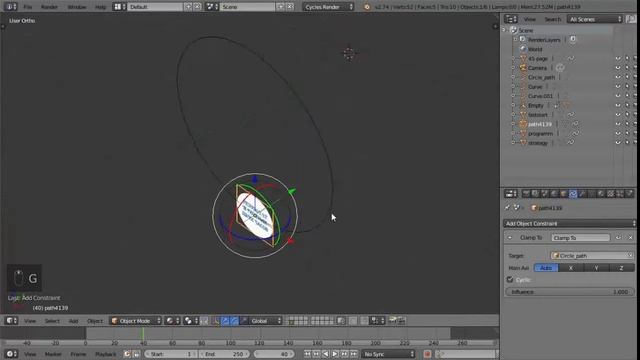
Task: Click the Clamp To constraint name field
Action: pos(580,238)
